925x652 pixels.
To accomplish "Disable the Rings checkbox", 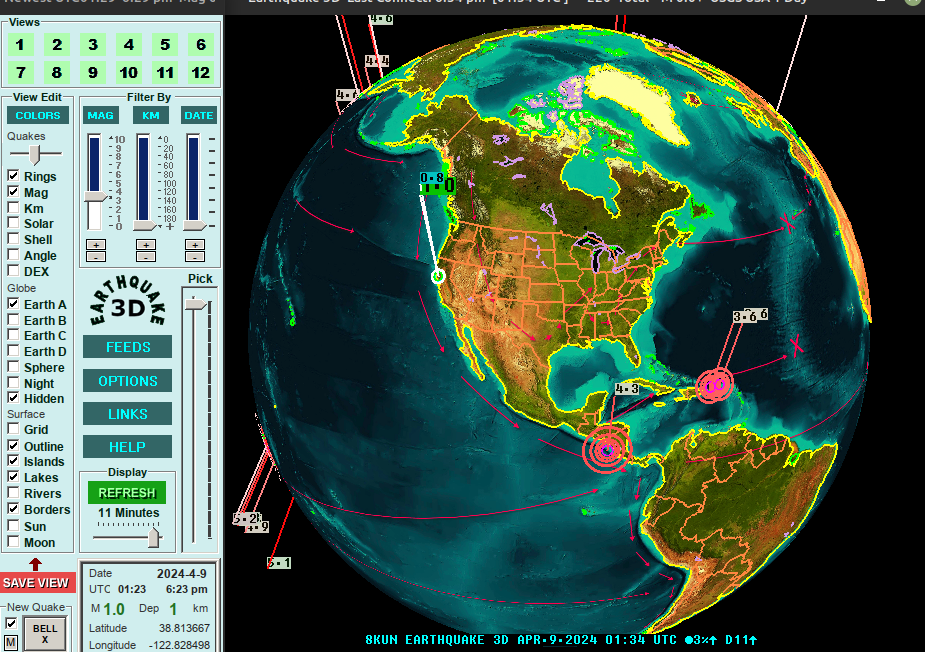I will click(x=13, y=176).
